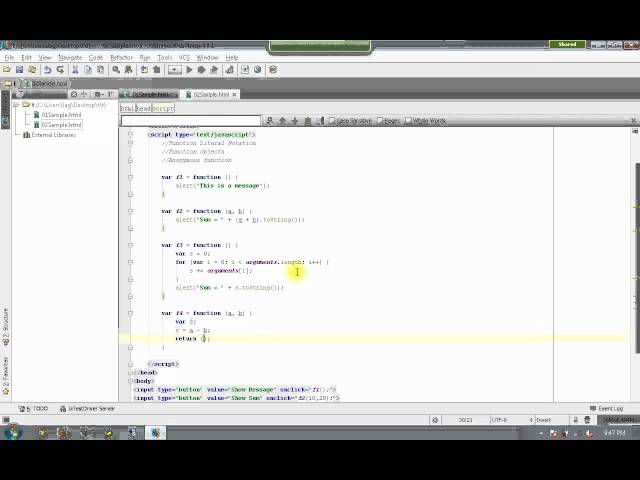This screenshot has height=480, width=640.
Task: Open the Help menu
Action: click(x=232, y=58)
